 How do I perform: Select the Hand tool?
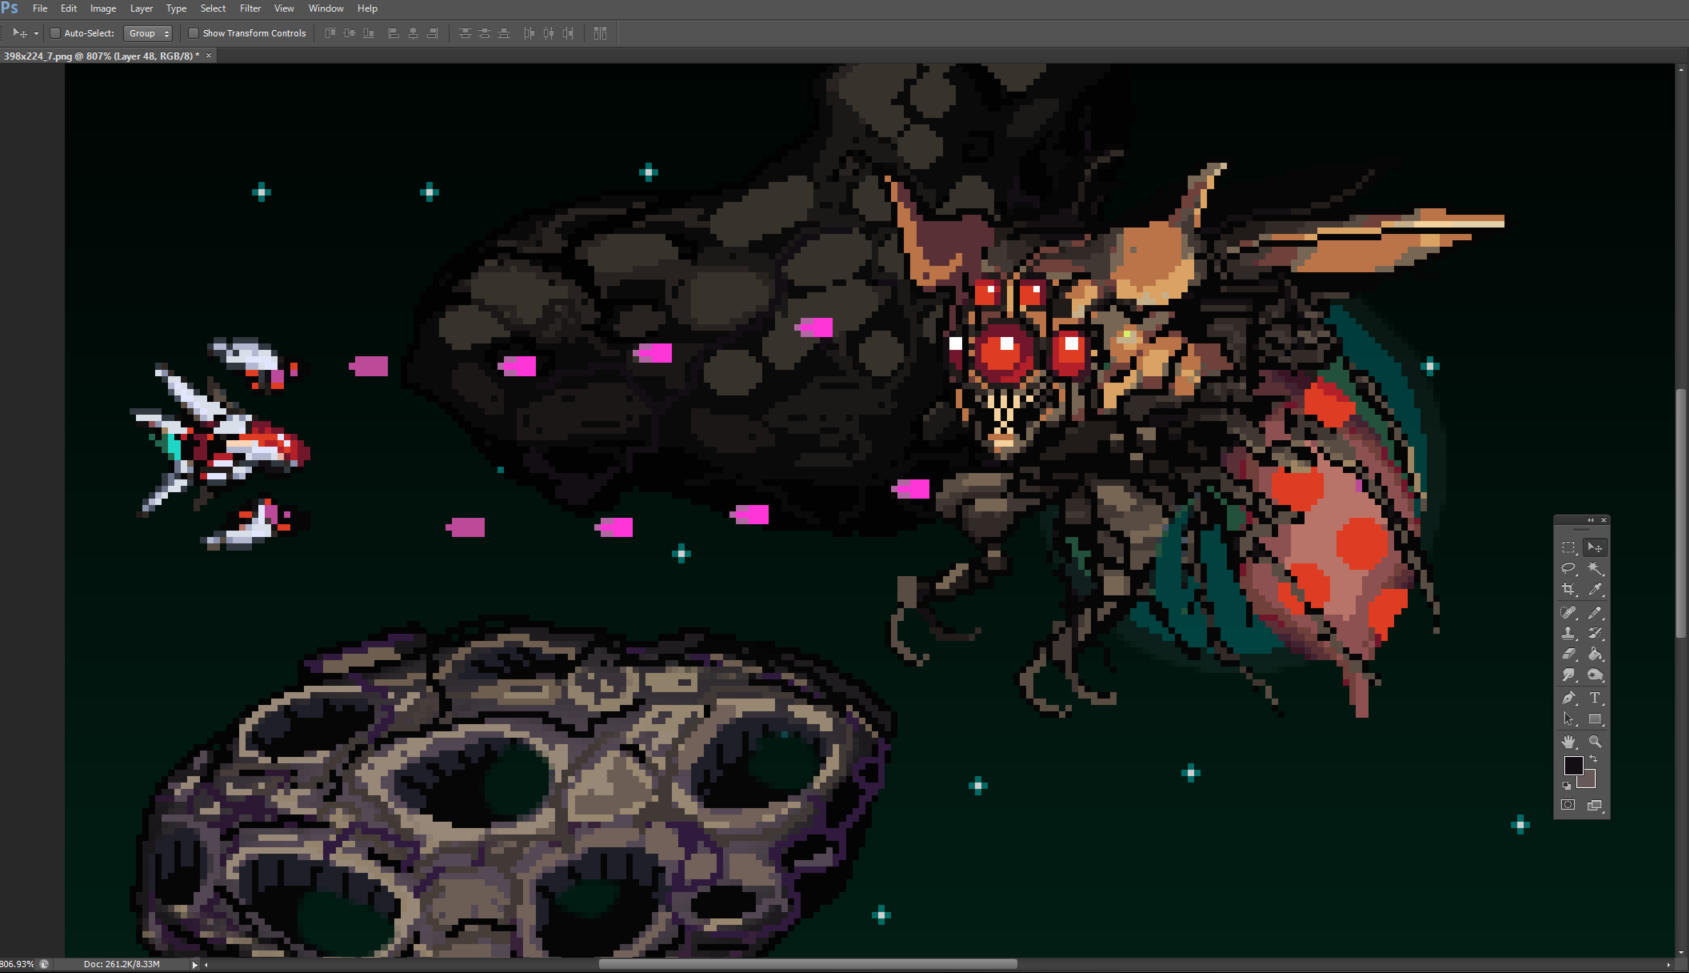1568,742
